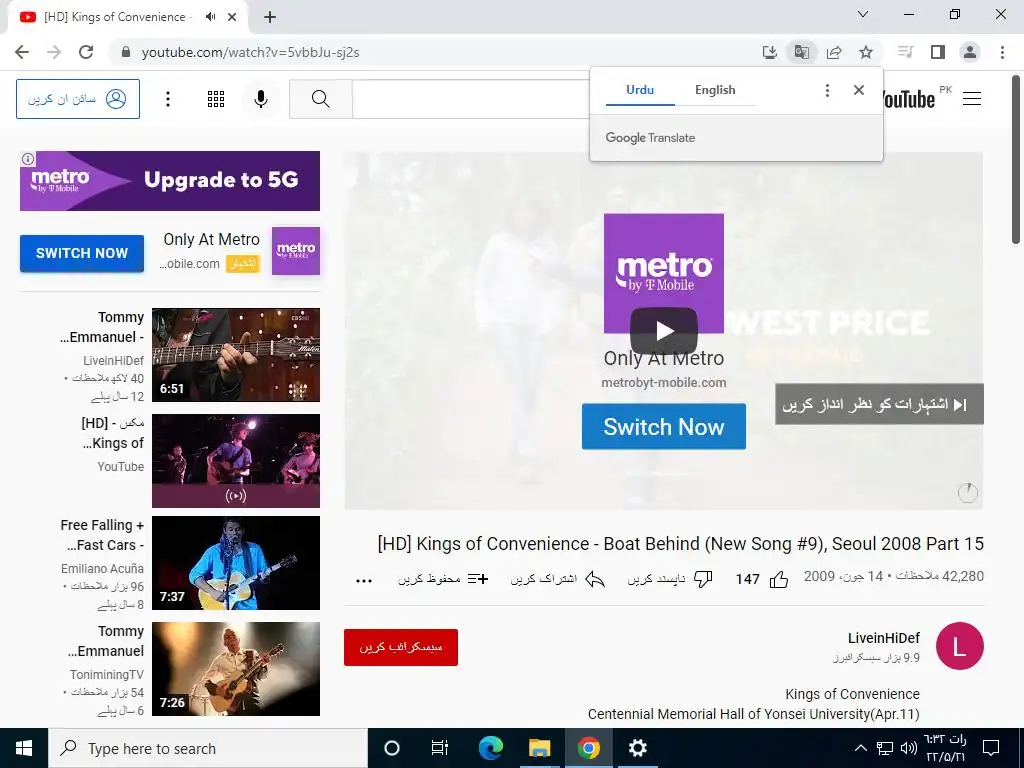
Task: Click the SWITCH NOW button in sidebar ad
Action: tap(82, 253)
